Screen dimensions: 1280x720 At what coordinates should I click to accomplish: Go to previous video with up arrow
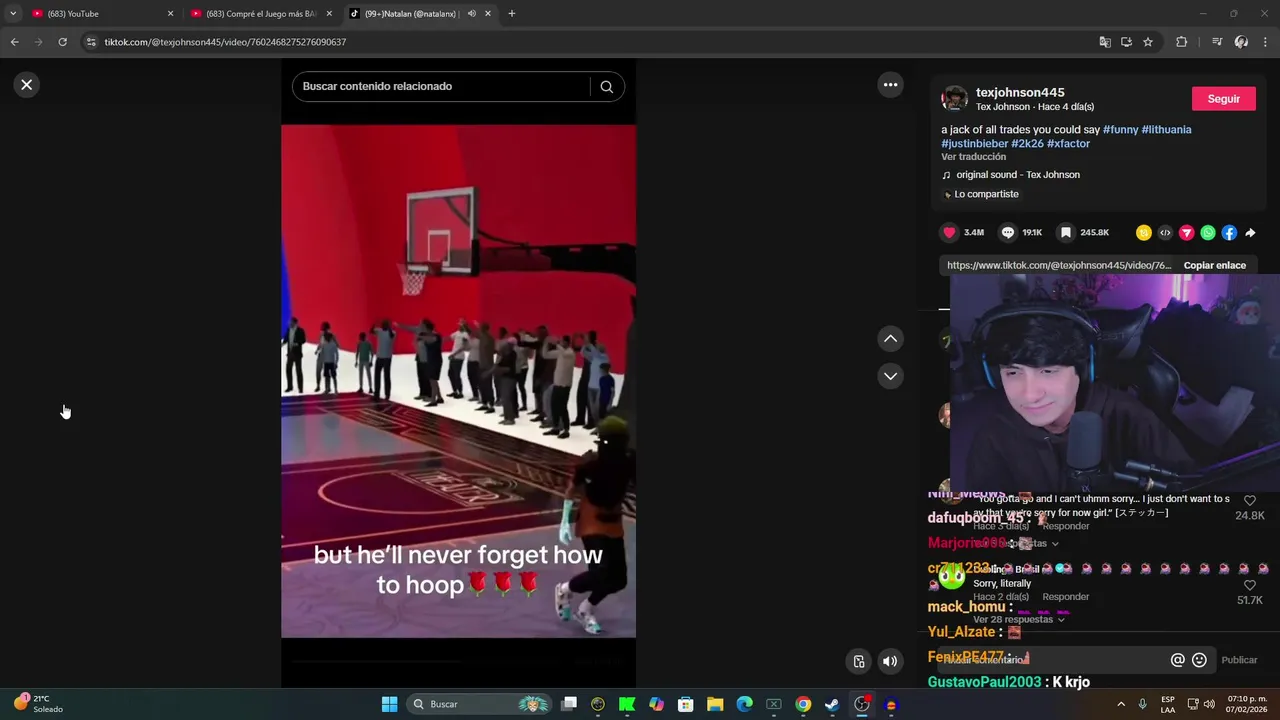tap(890, 339)
